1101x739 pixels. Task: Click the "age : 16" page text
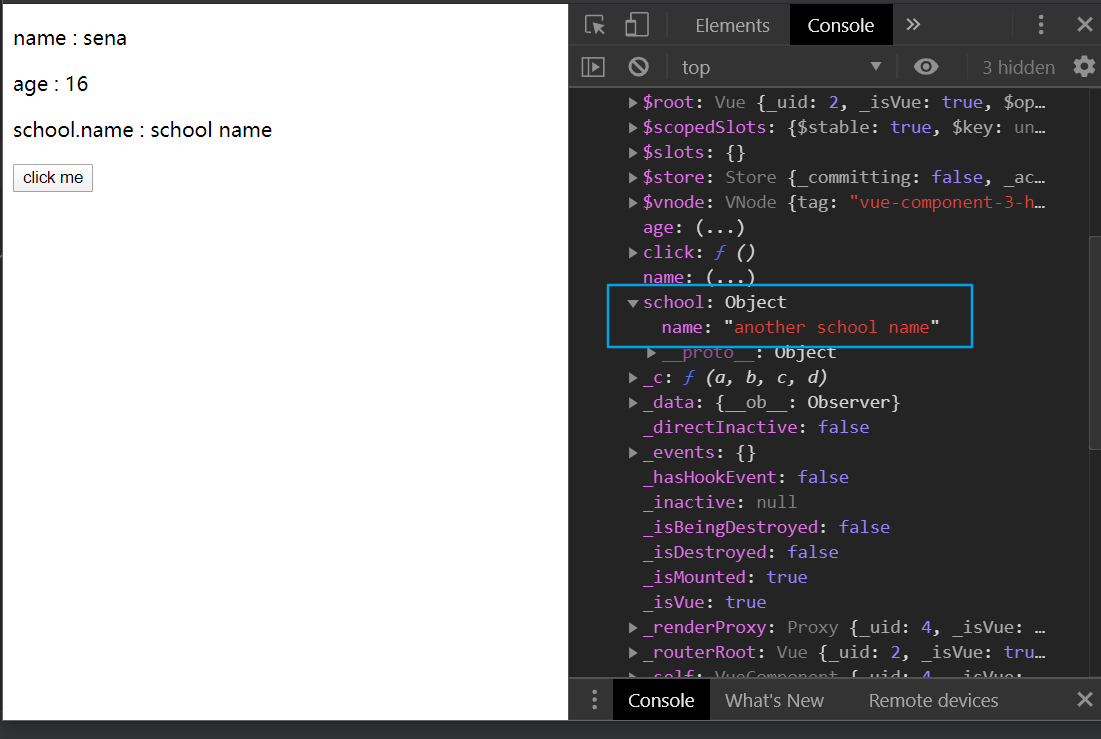point(51,84)
